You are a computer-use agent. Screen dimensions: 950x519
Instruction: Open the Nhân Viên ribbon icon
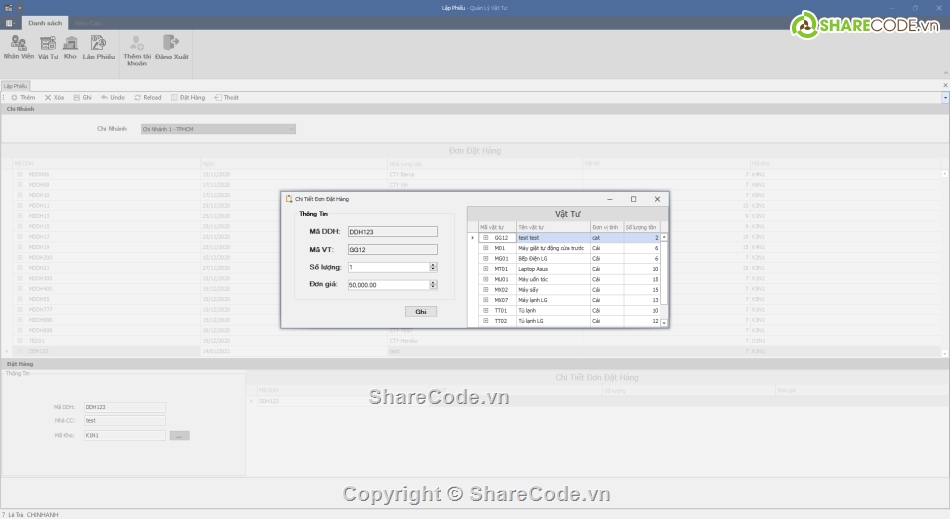coord(19,47)
